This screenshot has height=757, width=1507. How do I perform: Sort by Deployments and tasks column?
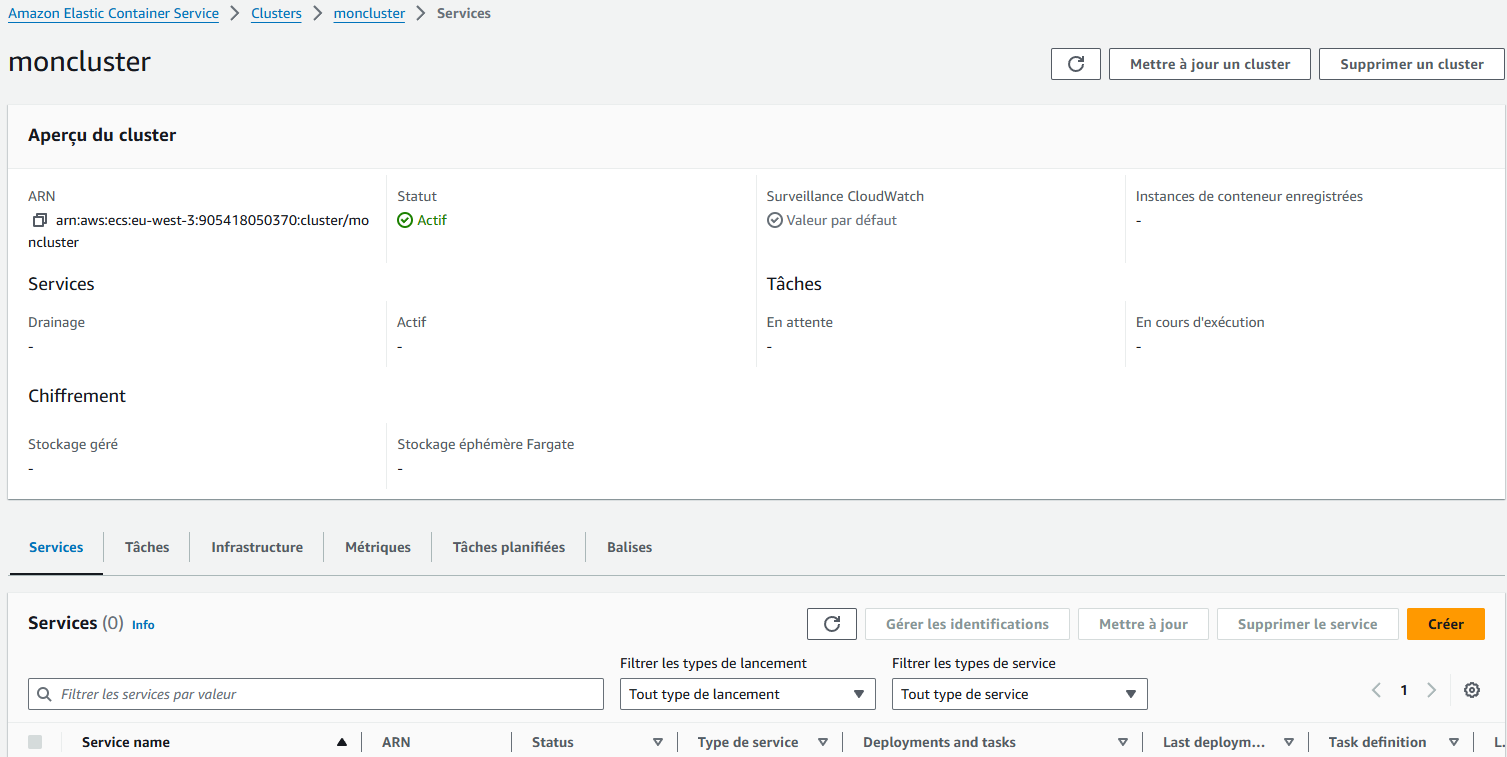click(x=1123, y=742)
